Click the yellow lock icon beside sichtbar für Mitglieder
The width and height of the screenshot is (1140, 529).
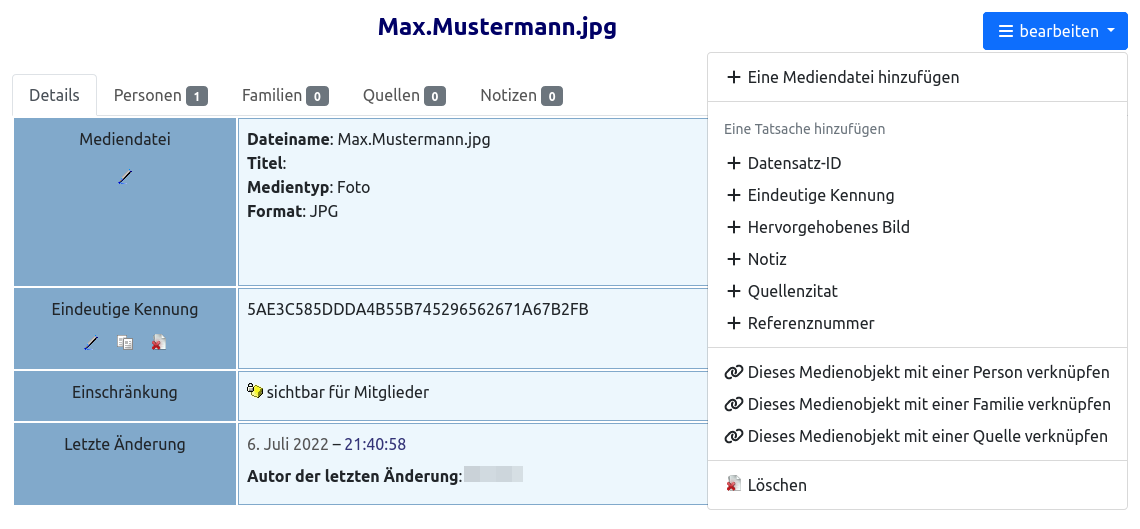pos(254,391)
